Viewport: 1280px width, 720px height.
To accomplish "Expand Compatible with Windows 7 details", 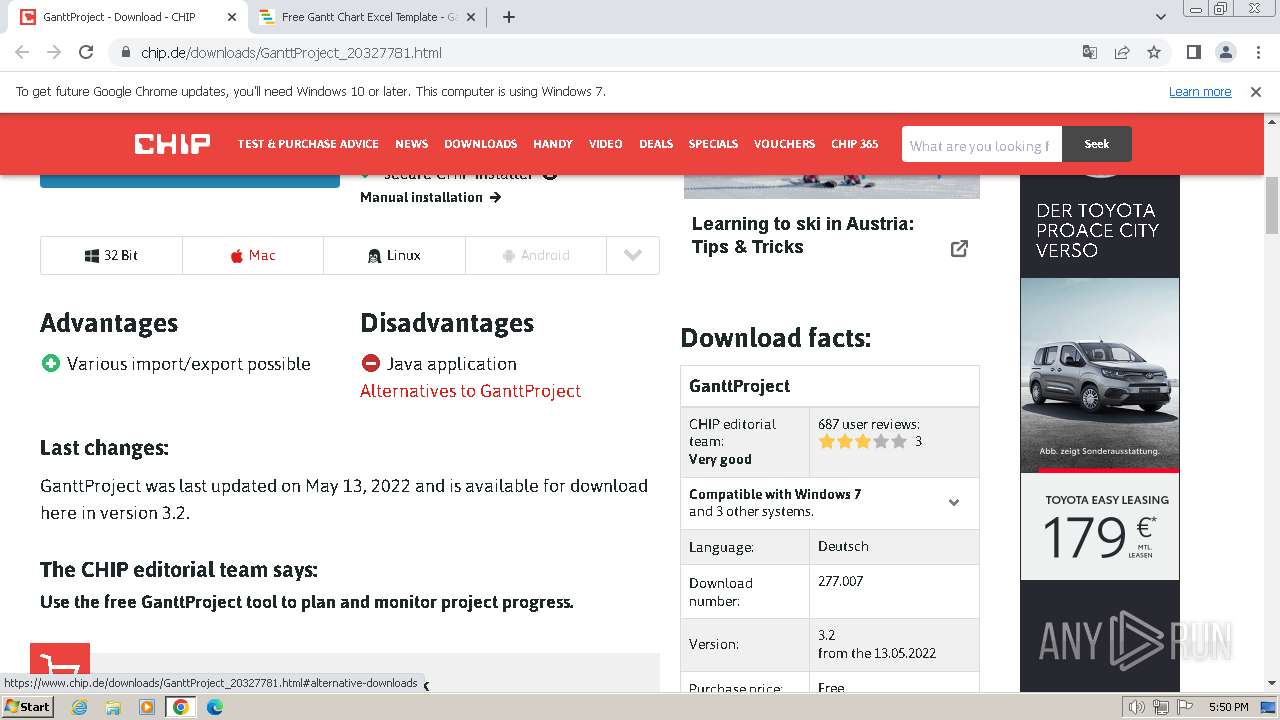I will tap(954, 503).
